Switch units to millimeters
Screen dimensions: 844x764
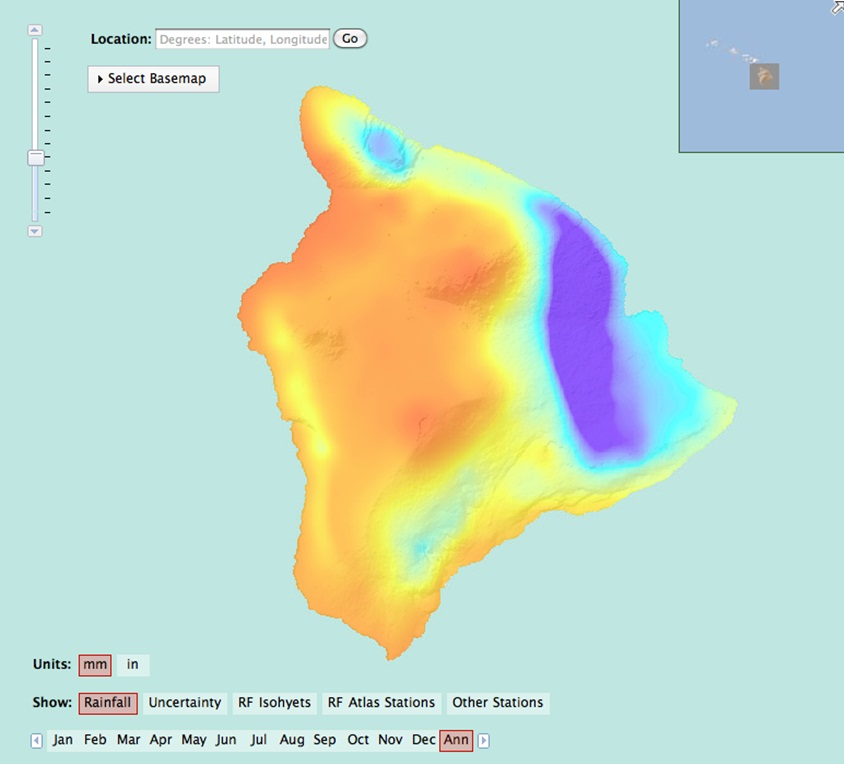[95, 665]
